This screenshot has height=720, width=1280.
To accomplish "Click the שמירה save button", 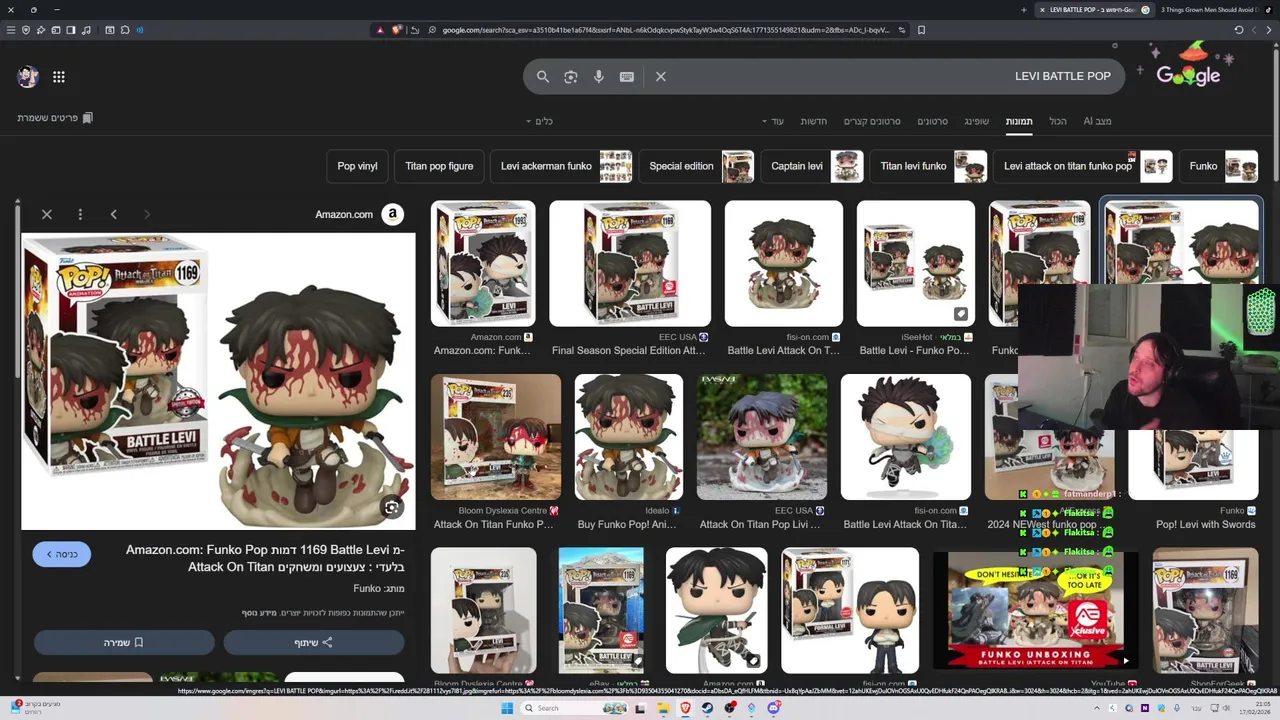I will click(x=124, y=642).
